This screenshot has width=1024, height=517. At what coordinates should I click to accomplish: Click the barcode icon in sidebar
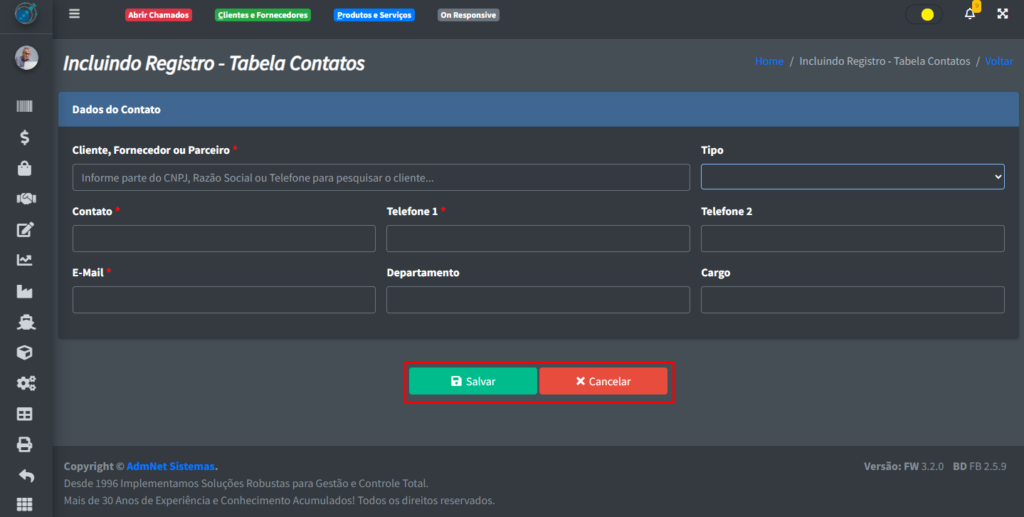tap(25, 107)
